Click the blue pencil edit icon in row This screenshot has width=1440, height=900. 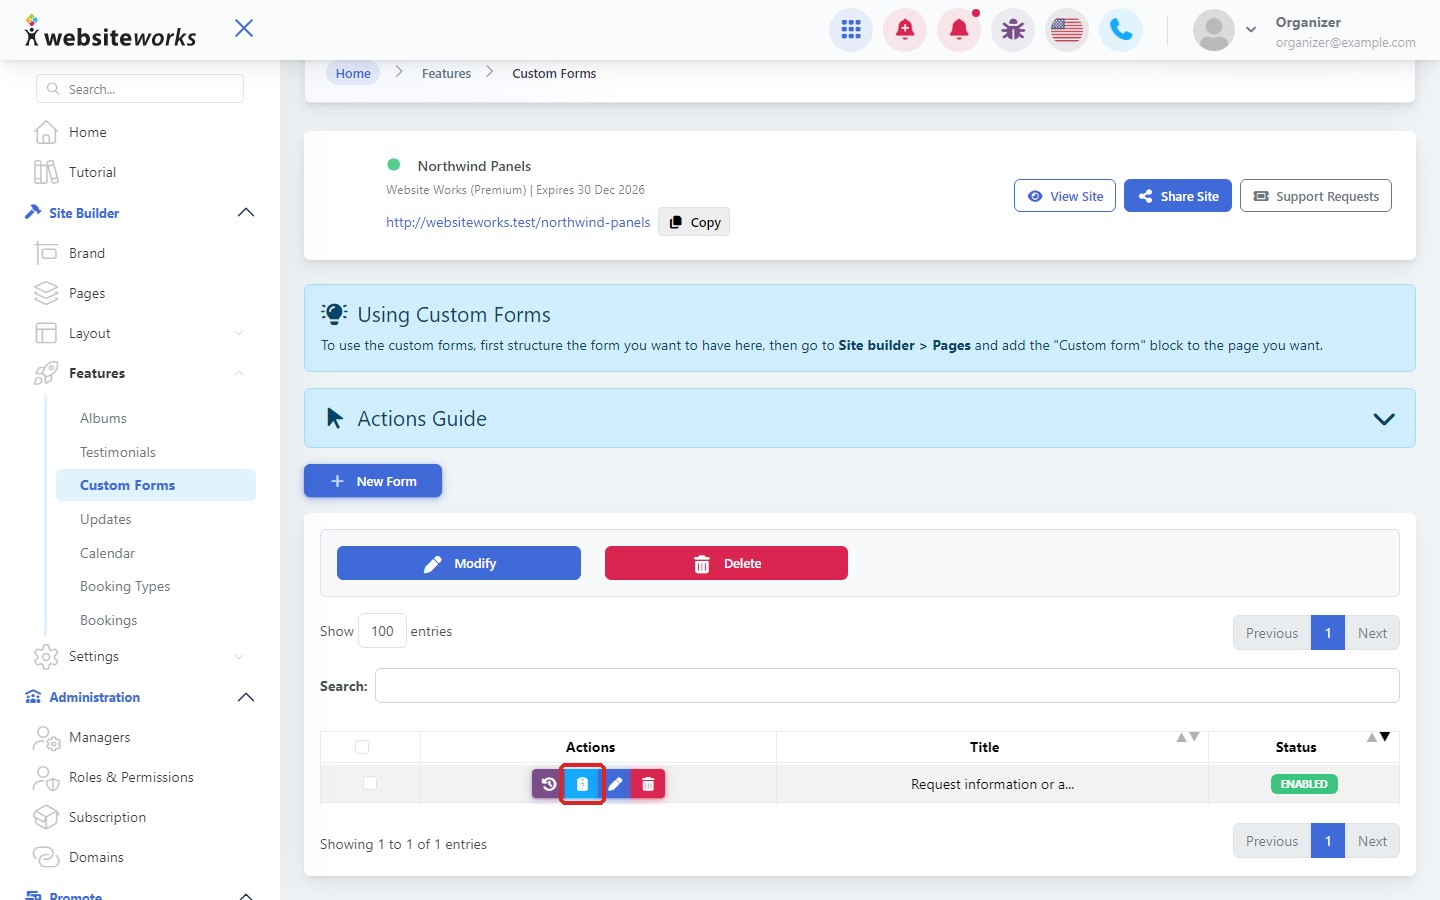(x=616, y=784)
